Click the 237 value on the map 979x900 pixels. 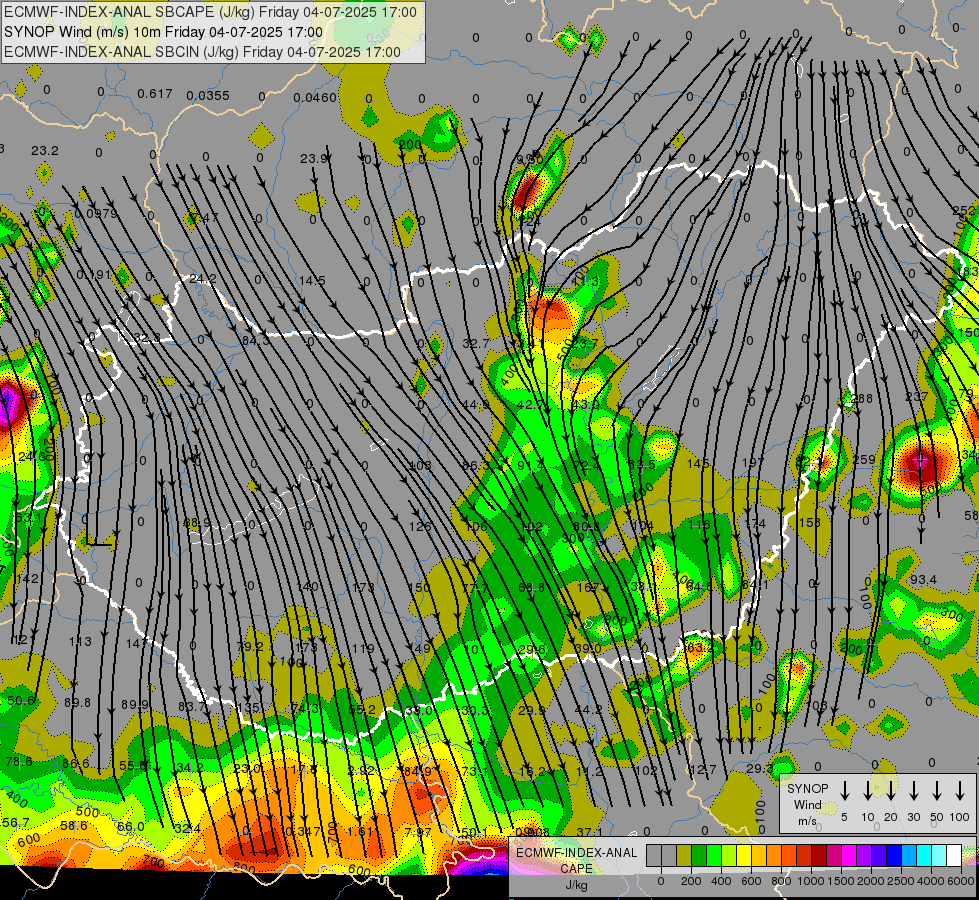click(917, 397)
